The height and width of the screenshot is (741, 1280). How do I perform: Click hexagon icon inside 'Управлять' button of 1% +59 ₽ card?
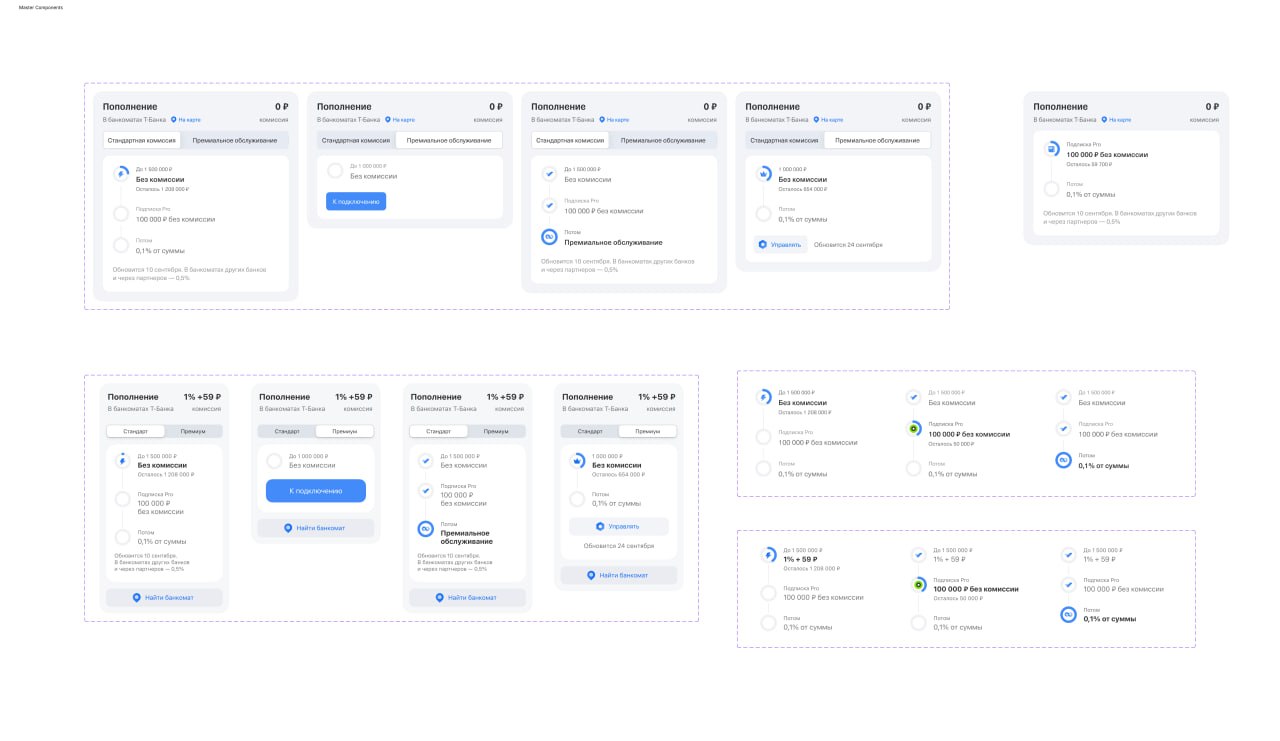pos(600,526)
